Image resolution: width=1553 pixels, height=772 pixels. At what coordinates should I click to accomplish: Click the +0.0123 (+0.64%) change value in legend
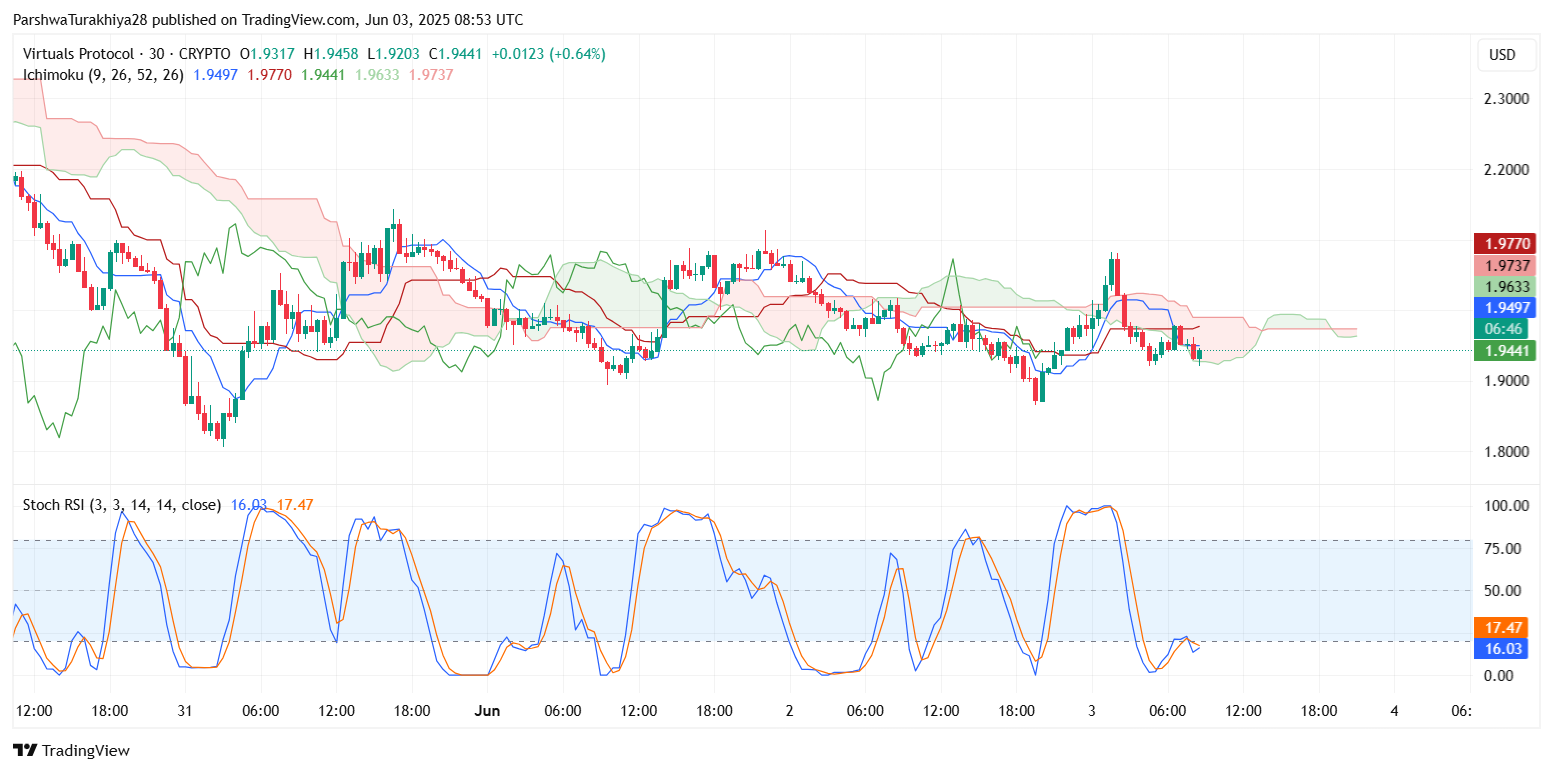point(548,54)
